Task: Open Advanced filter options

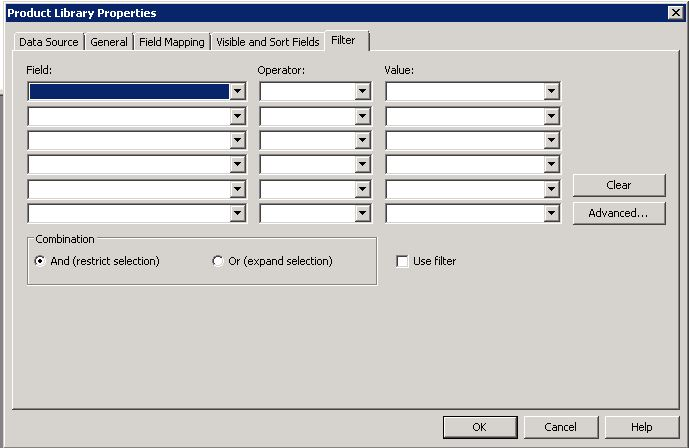Action: coord(618,213)
